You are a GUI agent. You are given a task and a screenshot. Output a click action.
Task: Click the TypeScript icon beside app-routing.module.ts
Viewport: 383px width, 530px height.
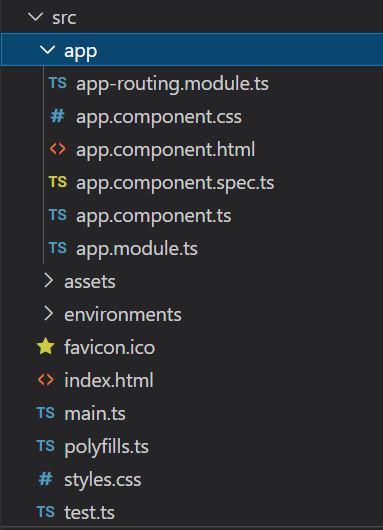click(58, 83)
